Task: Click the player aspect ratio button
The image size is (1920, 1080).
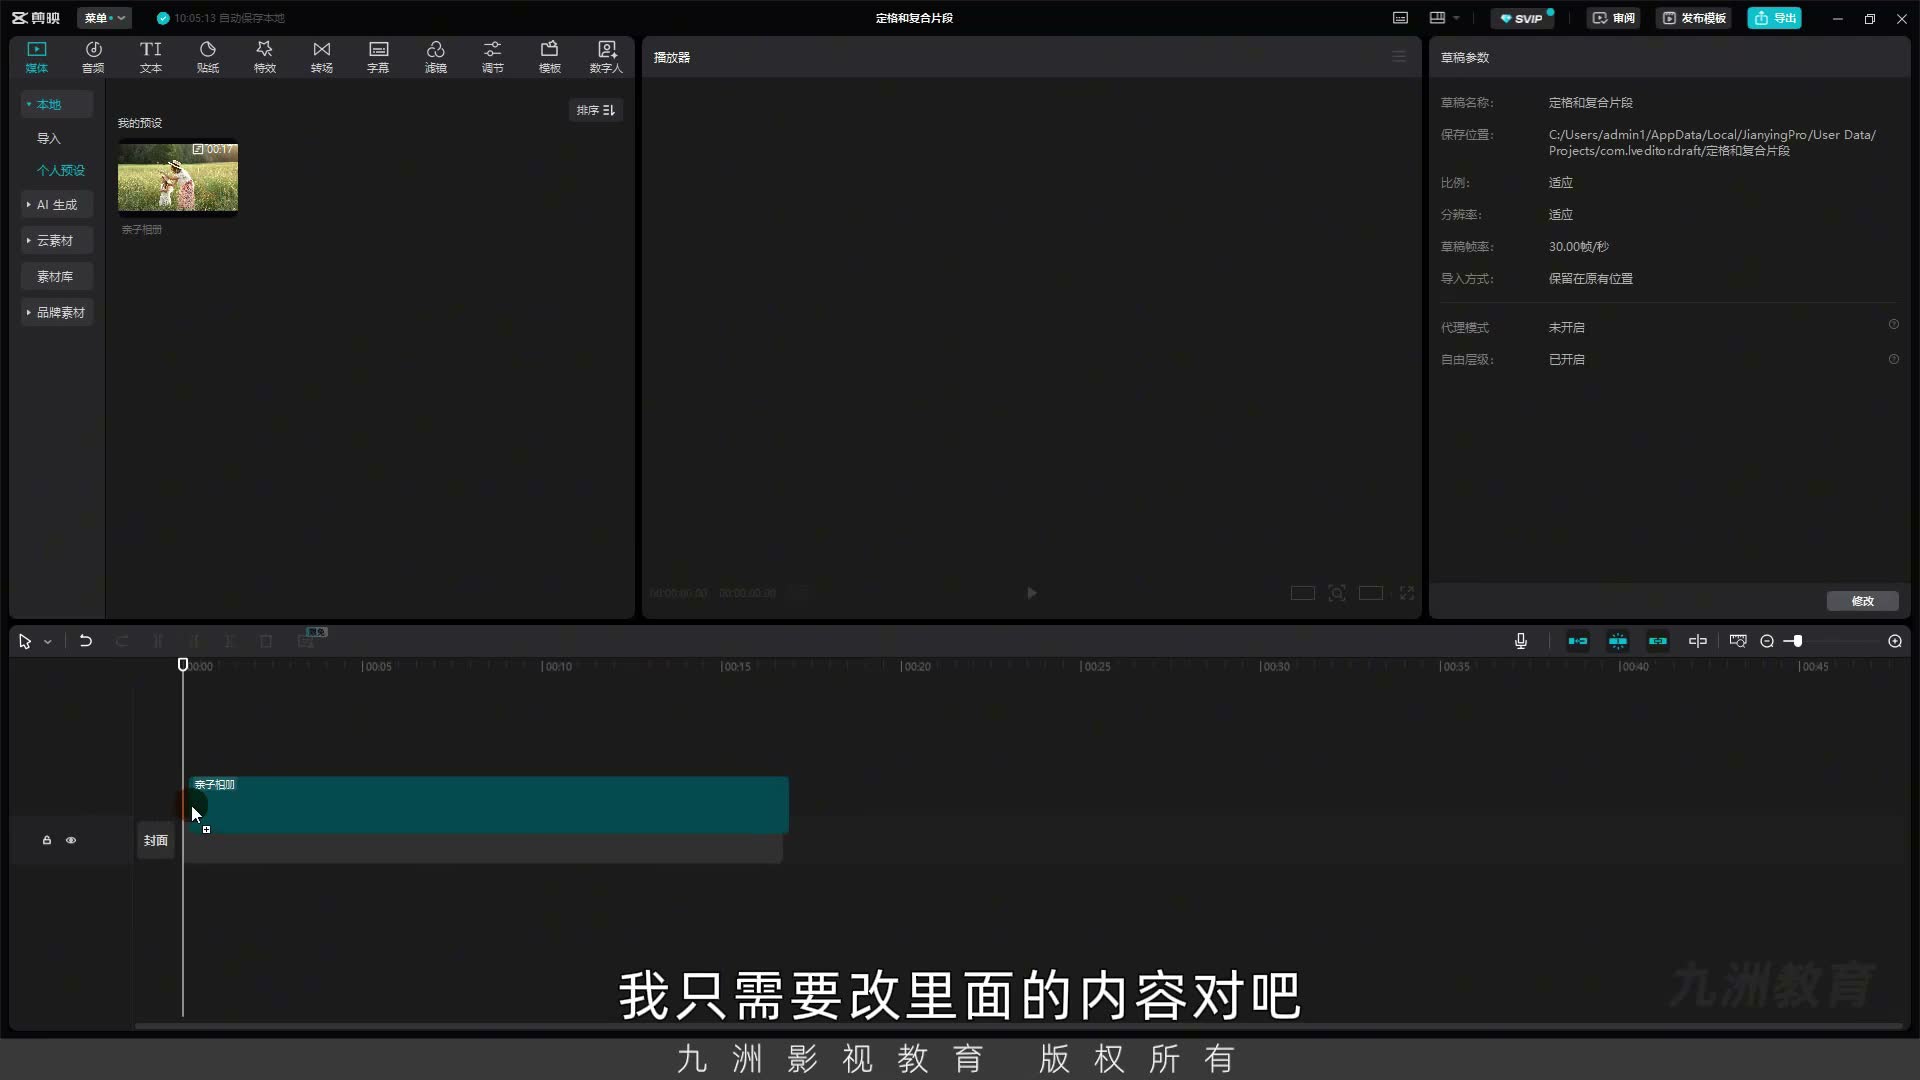Action: 1371,593
